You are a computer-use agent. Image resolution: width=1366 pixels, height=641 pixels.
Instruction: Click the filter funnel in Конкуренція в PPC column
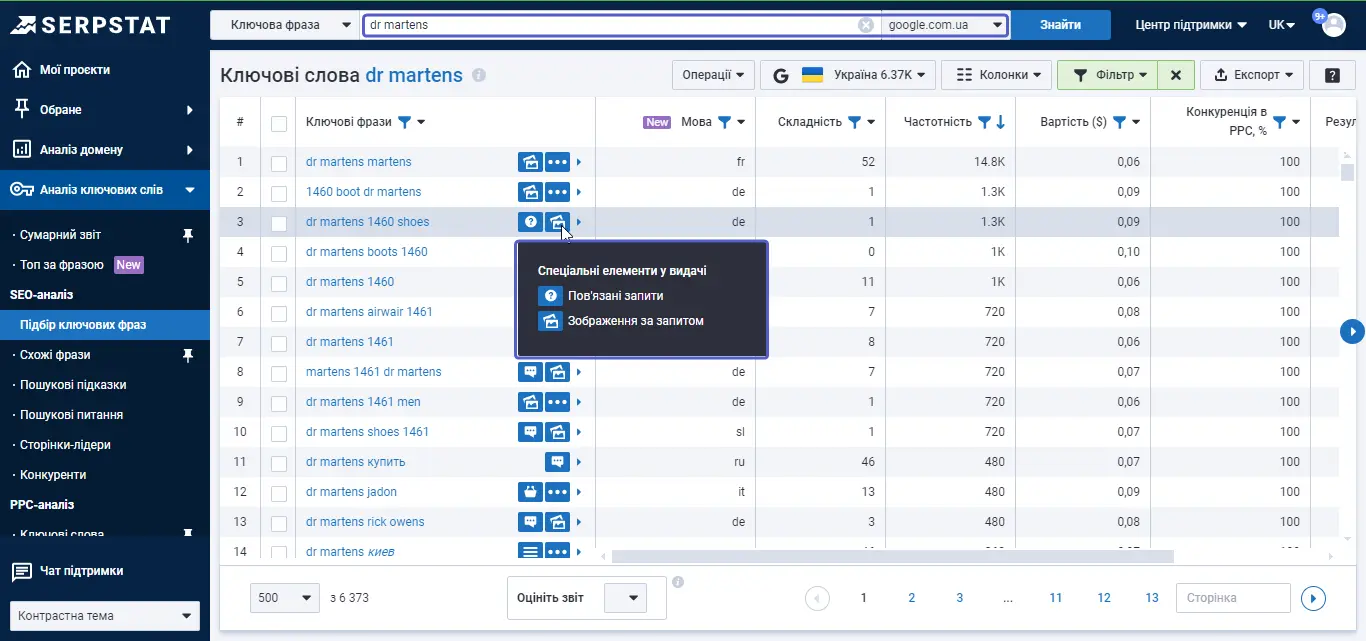click(x=1279, y=122)
